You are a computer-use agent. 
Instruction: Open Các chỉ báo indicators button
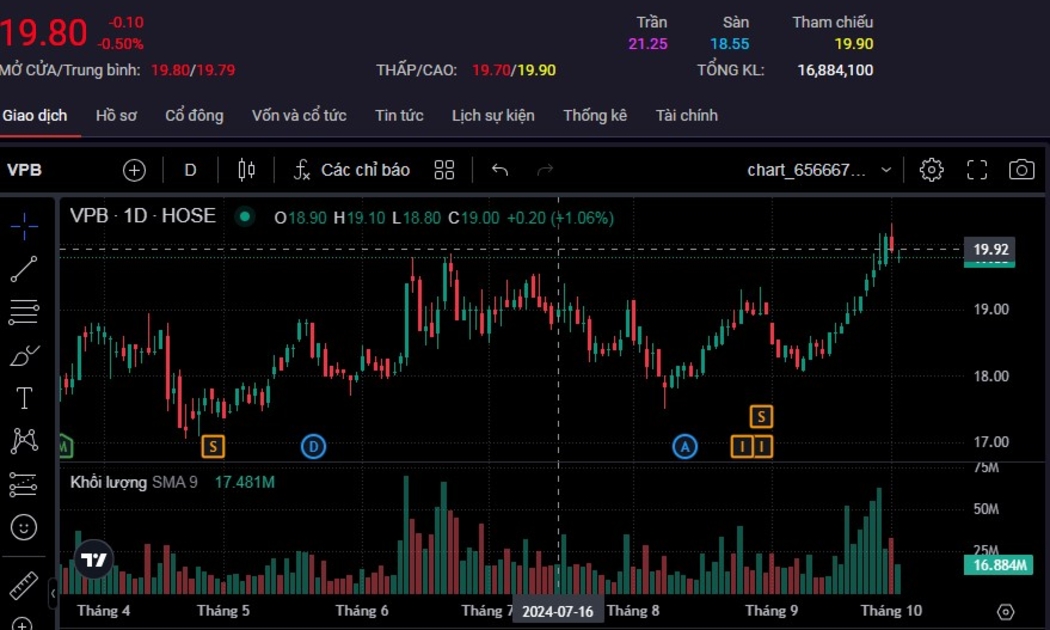pyautogui.click(x=352, y=170)
